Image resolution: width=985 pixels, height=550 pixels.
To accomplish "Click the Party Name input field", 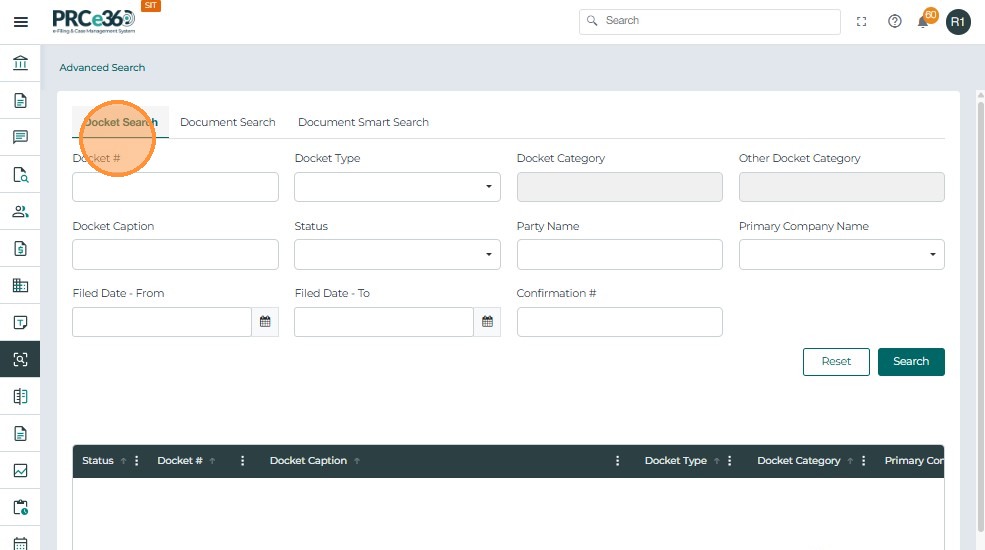I will point(619,255).
